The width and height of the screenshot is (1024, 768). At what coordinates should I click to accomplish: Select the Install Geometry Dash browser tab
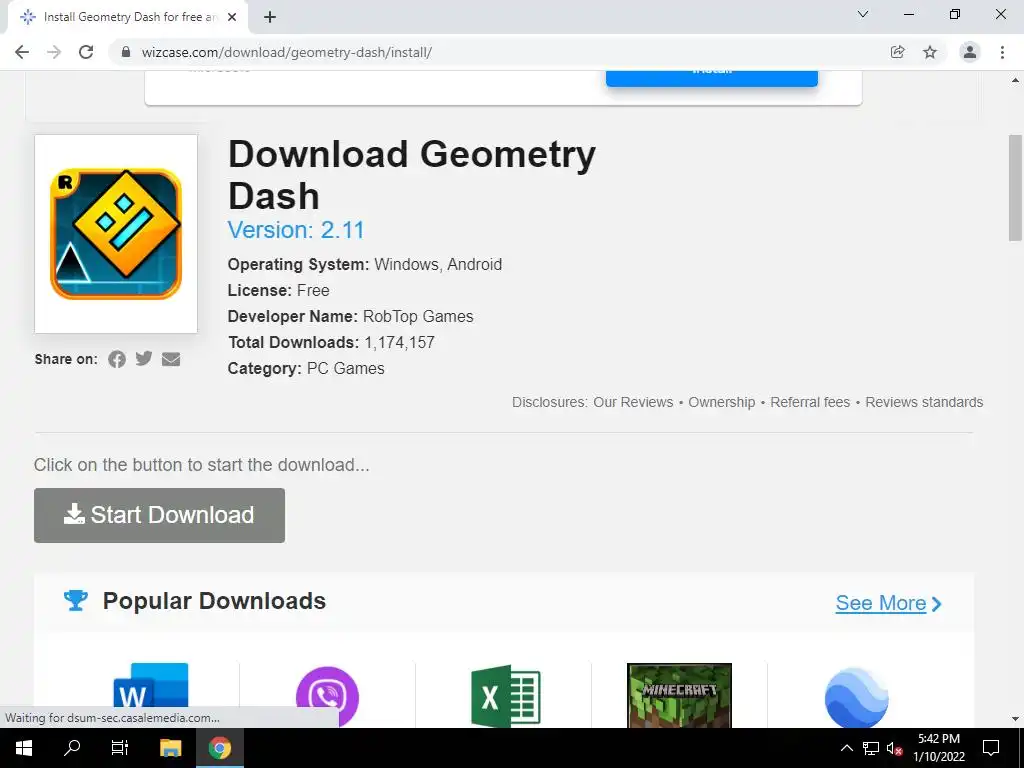127,17
